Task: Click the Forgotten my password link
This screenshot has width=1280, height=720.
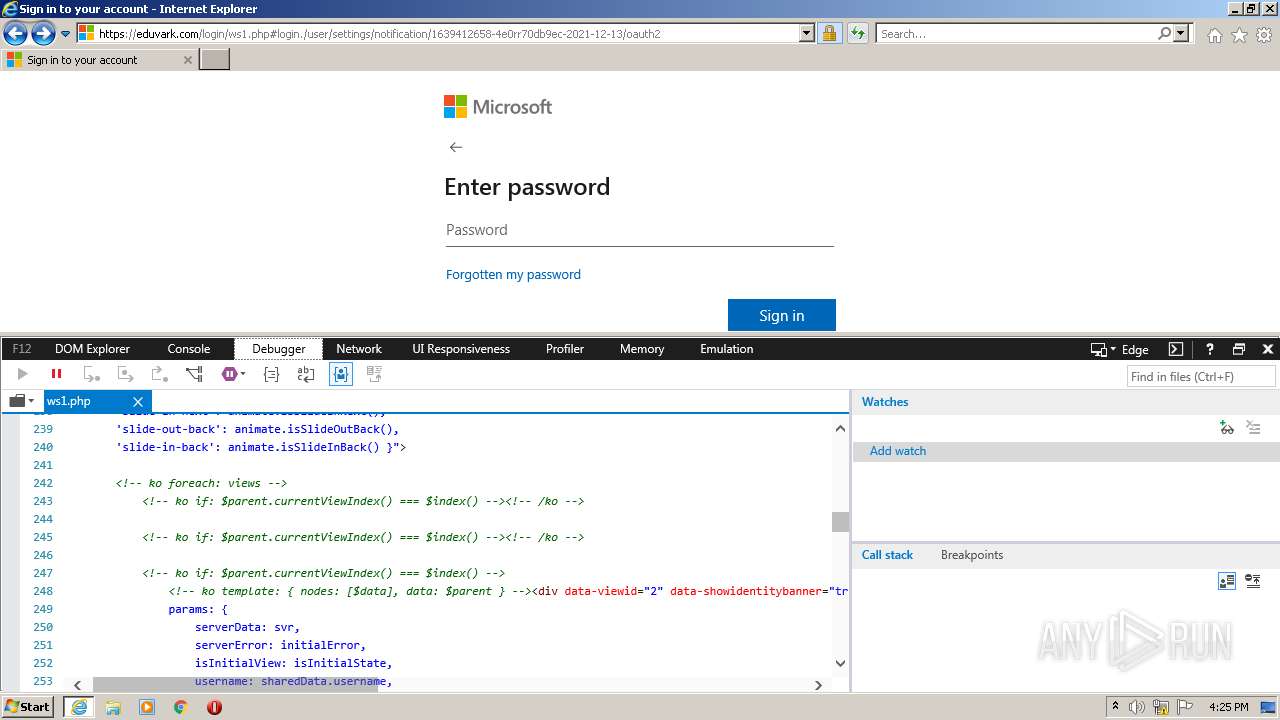Action: pyautogui.click(x=513, y=274)
